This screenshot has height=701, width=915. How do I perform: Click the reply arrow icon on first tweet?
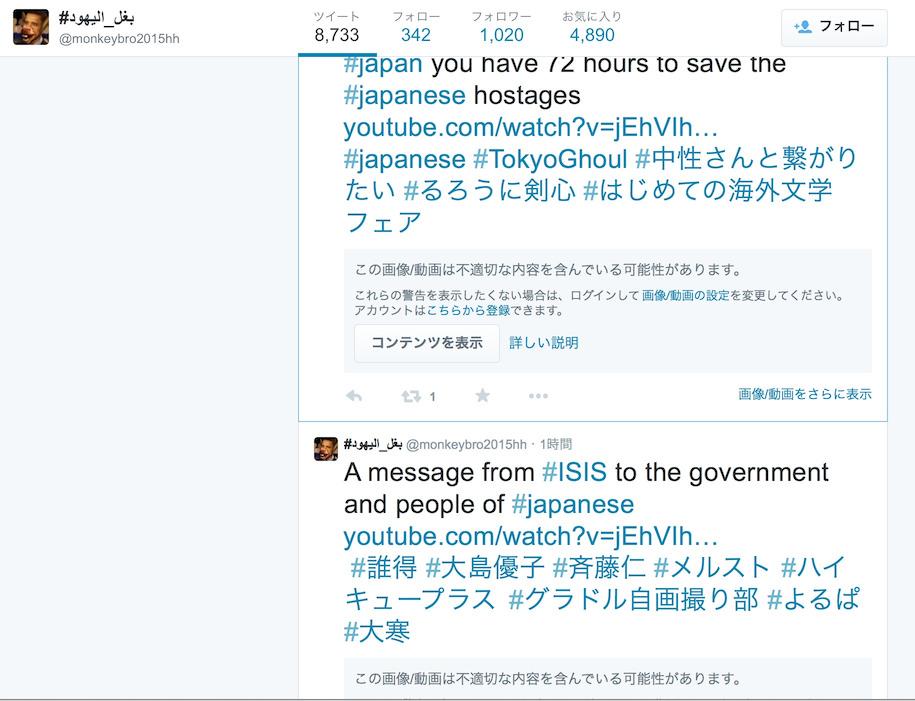pos(354,396)
